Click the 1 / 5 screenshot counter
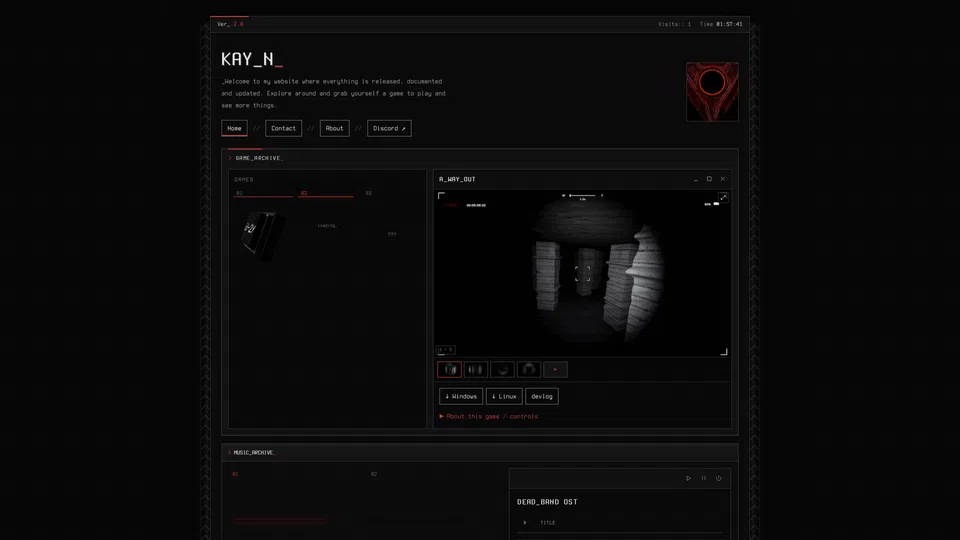 [446, 350]
